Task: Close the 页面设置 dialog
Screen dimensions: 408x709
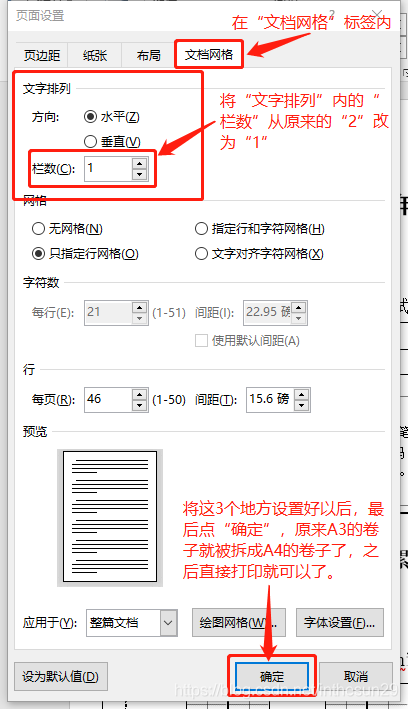Action: (376, 15)
